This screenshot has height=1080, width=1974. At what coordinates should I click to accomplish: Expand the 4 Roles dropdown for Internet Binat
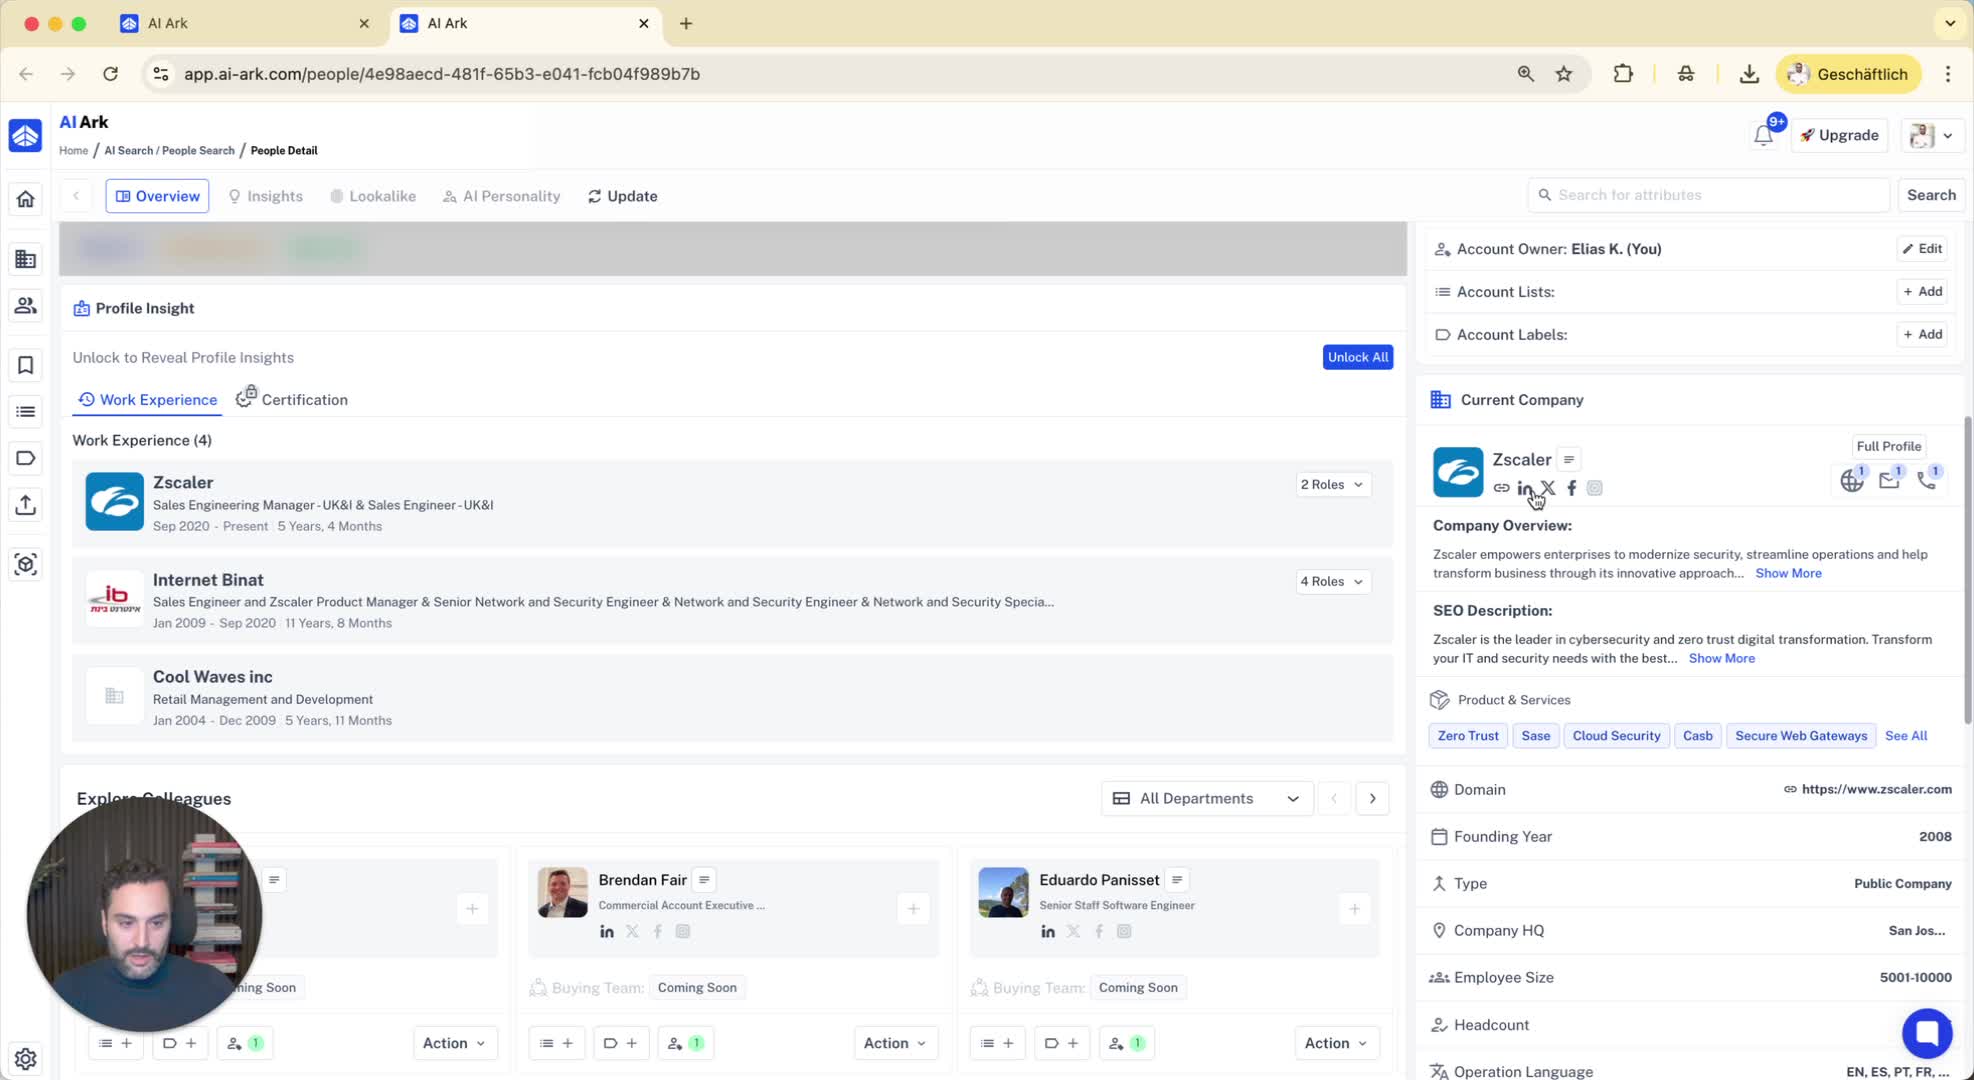point(1331,581)
